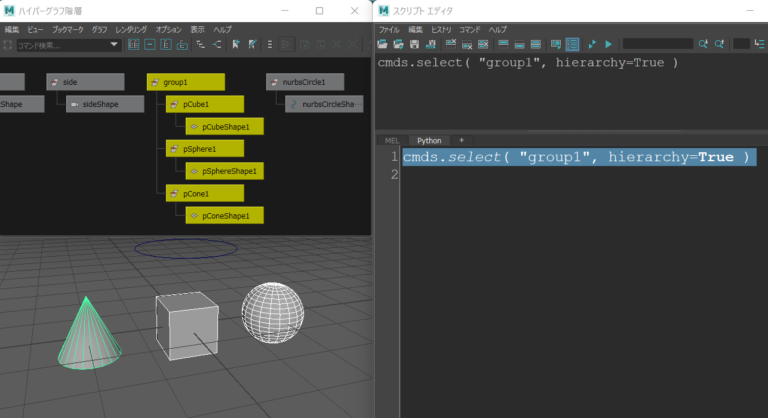This screenshot has height=418, width=768.
Task: Switch to the MEL tab
Action: tap(392, 141)
